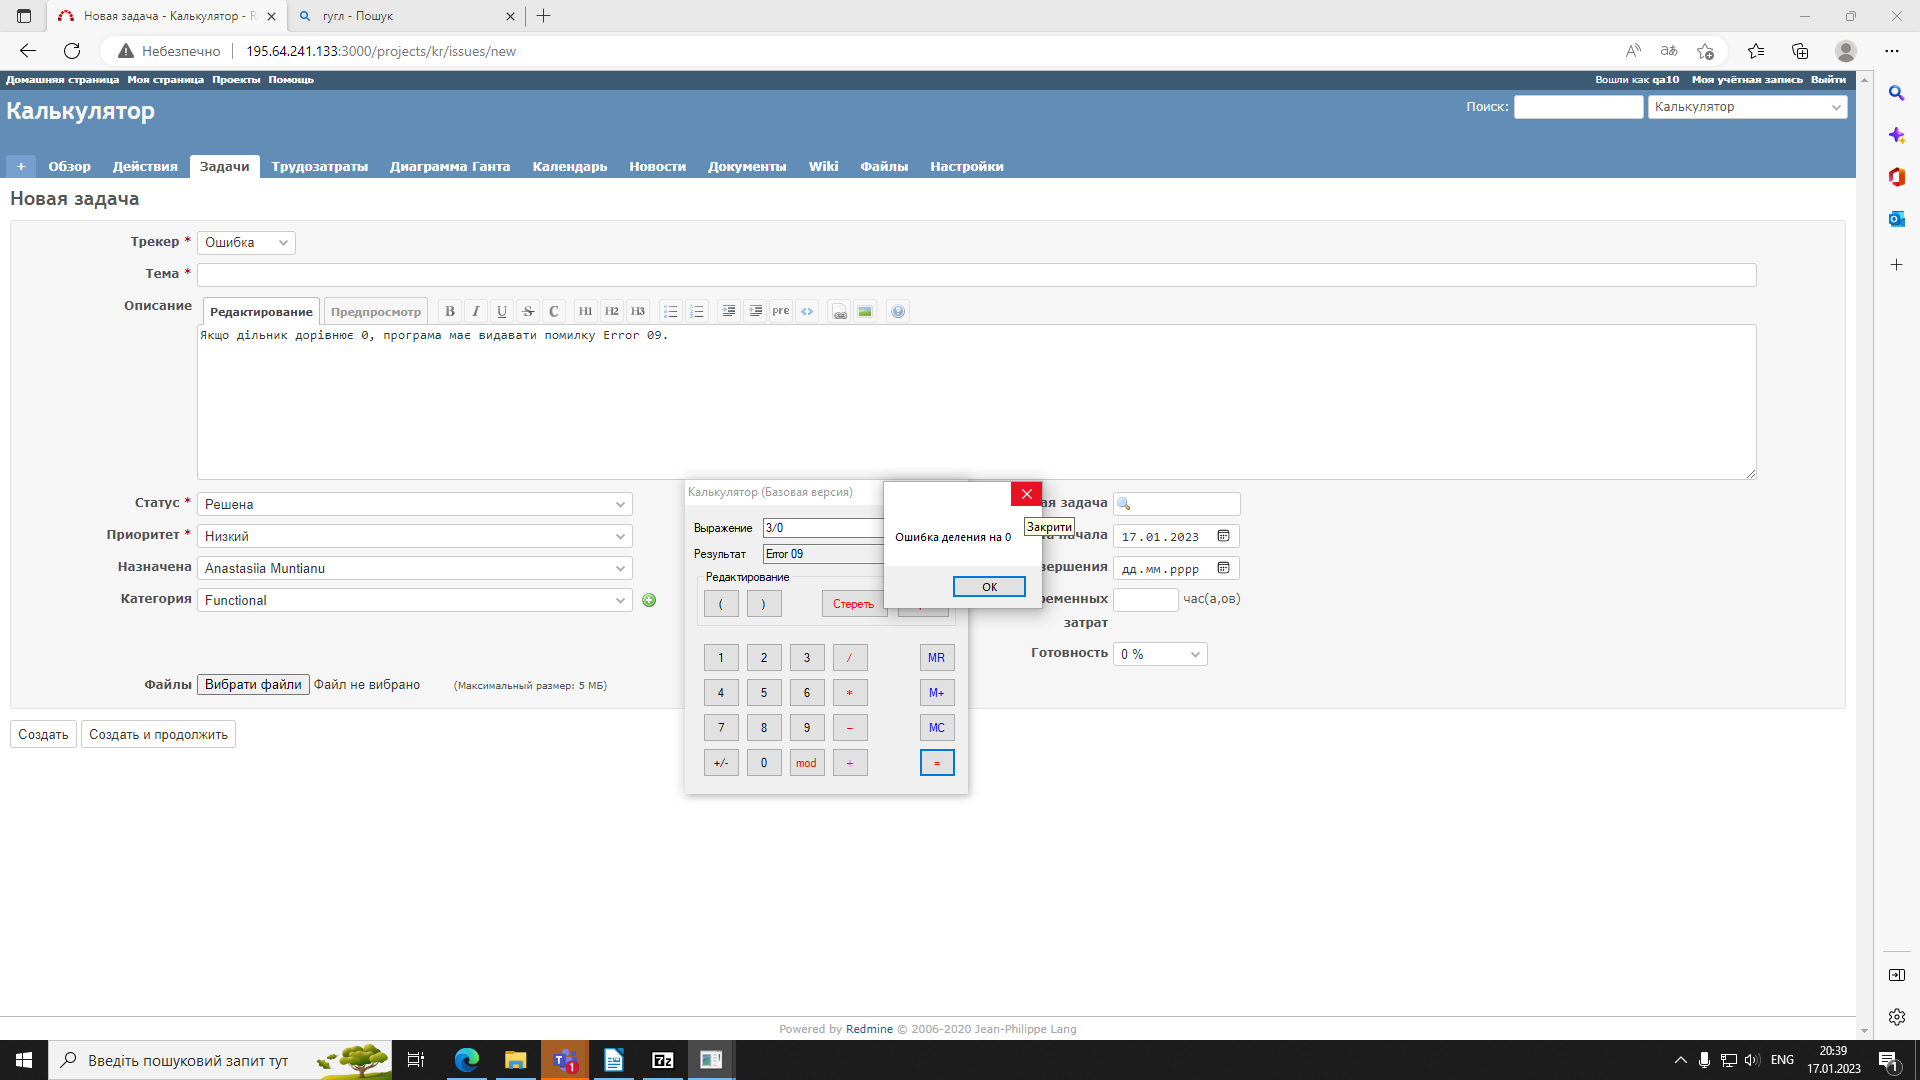Click the green add category icon
Image resolution: width=1920 pixels, height=1080 pixels.
click(x=649, y=600)
